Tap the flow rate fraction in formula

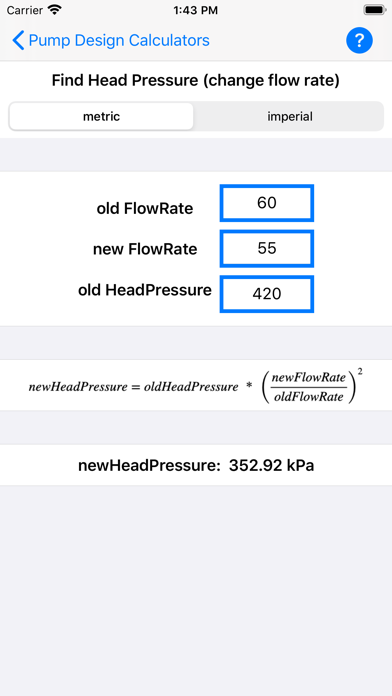coord(309,387)
